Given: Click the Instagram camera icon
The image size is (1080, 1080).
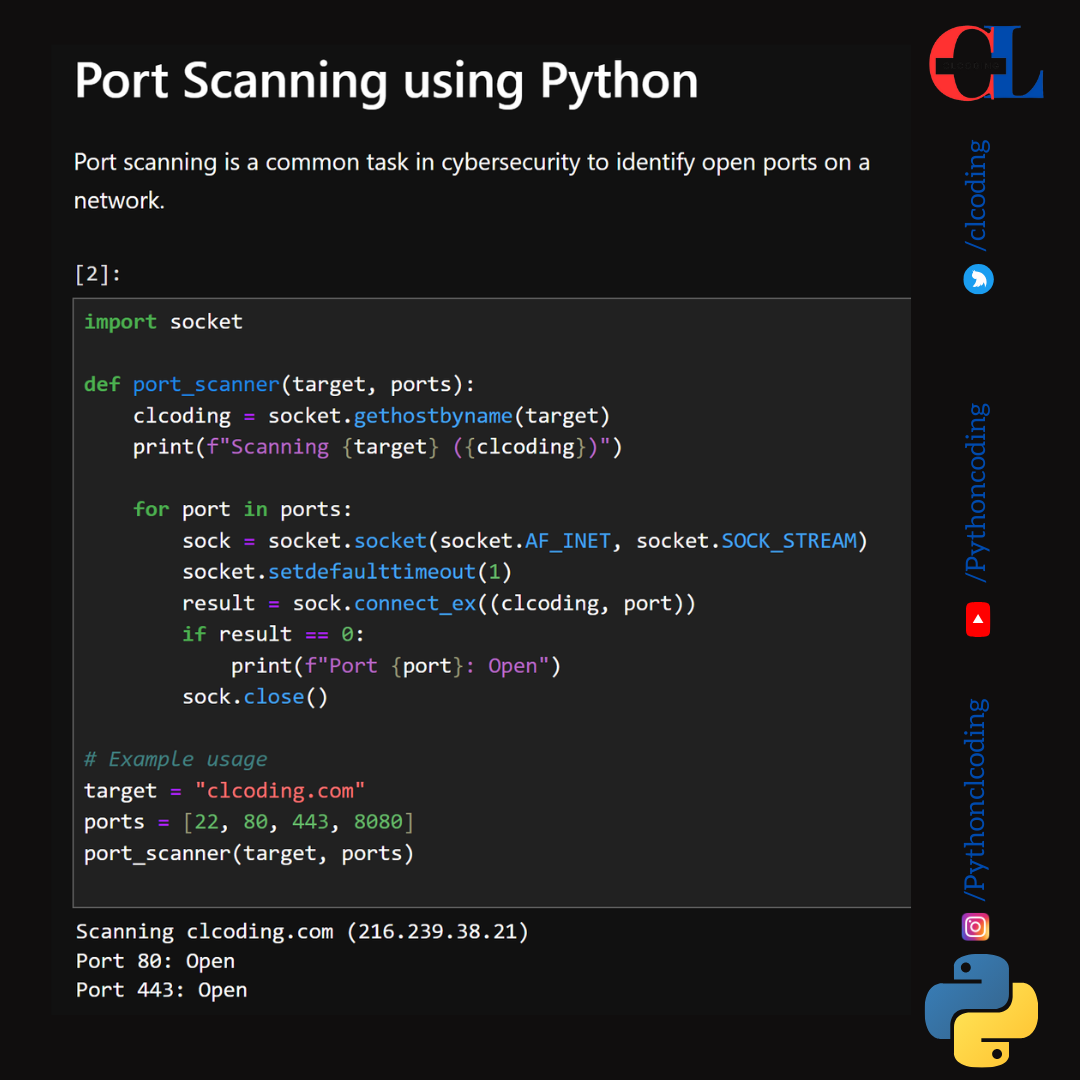Looking at the screenshot, I should coord(975,926).
